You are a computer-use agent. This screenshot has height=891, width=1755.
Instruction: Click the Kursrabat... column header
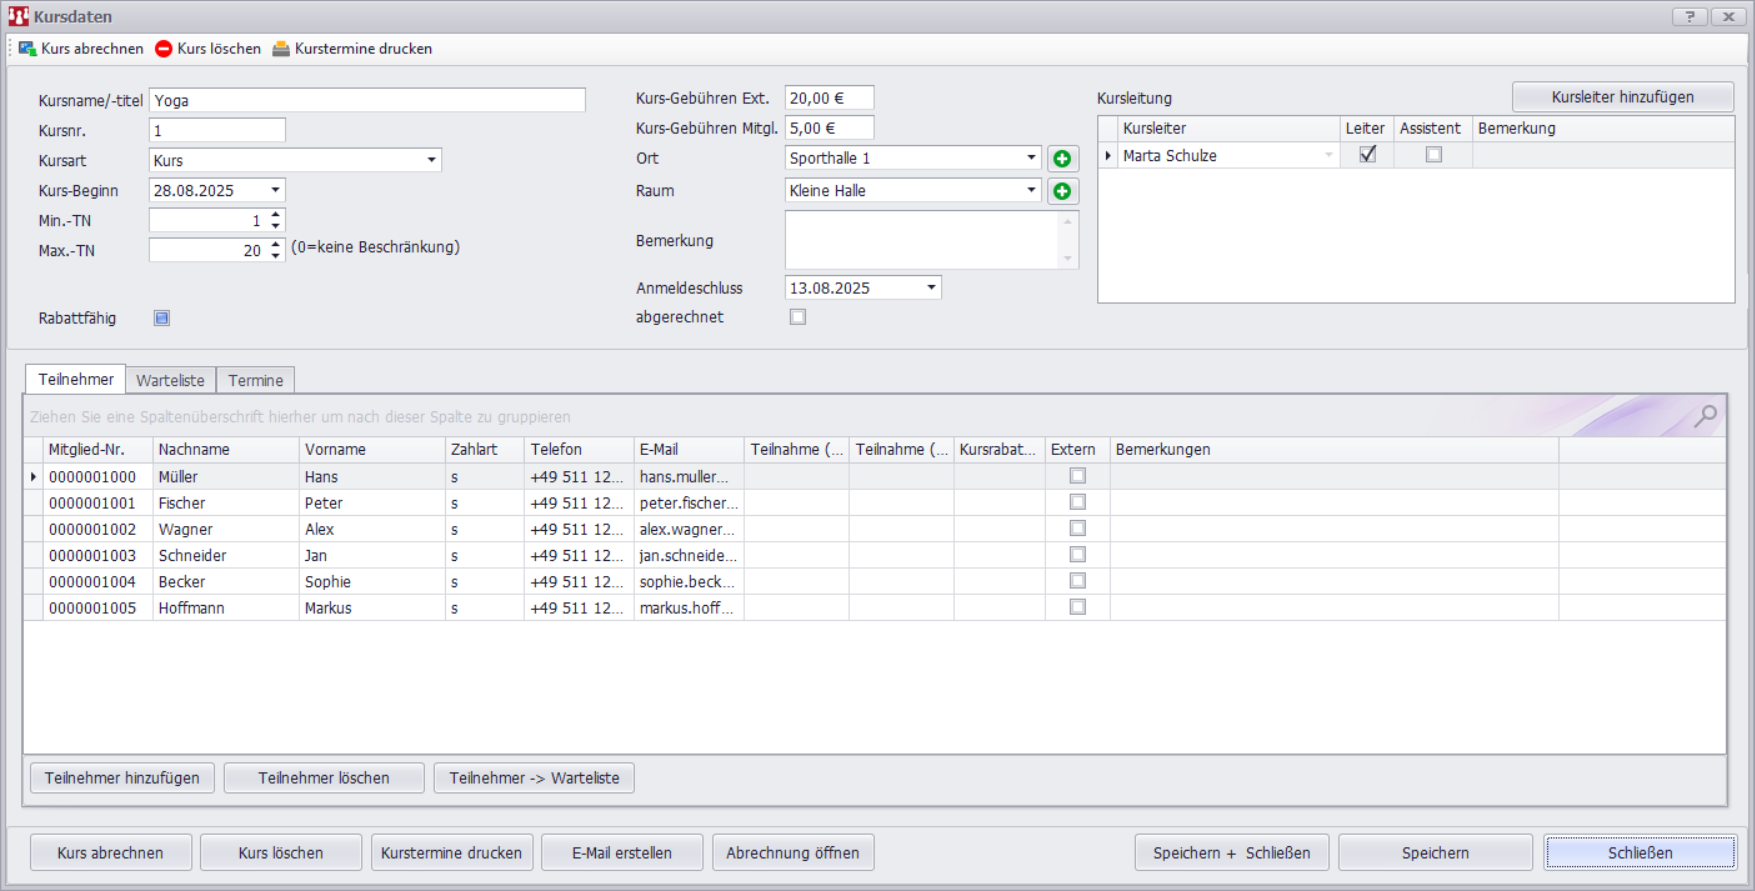999,450
